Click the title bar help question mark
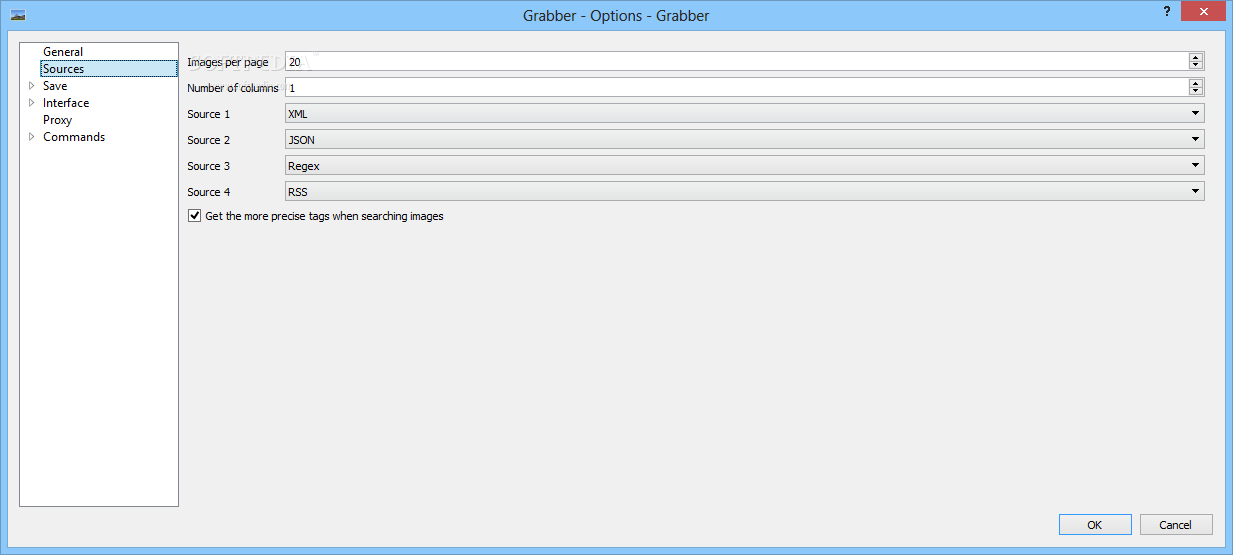The width and height of the screenshot is (1233, 555). click(x=1167, y=11)
